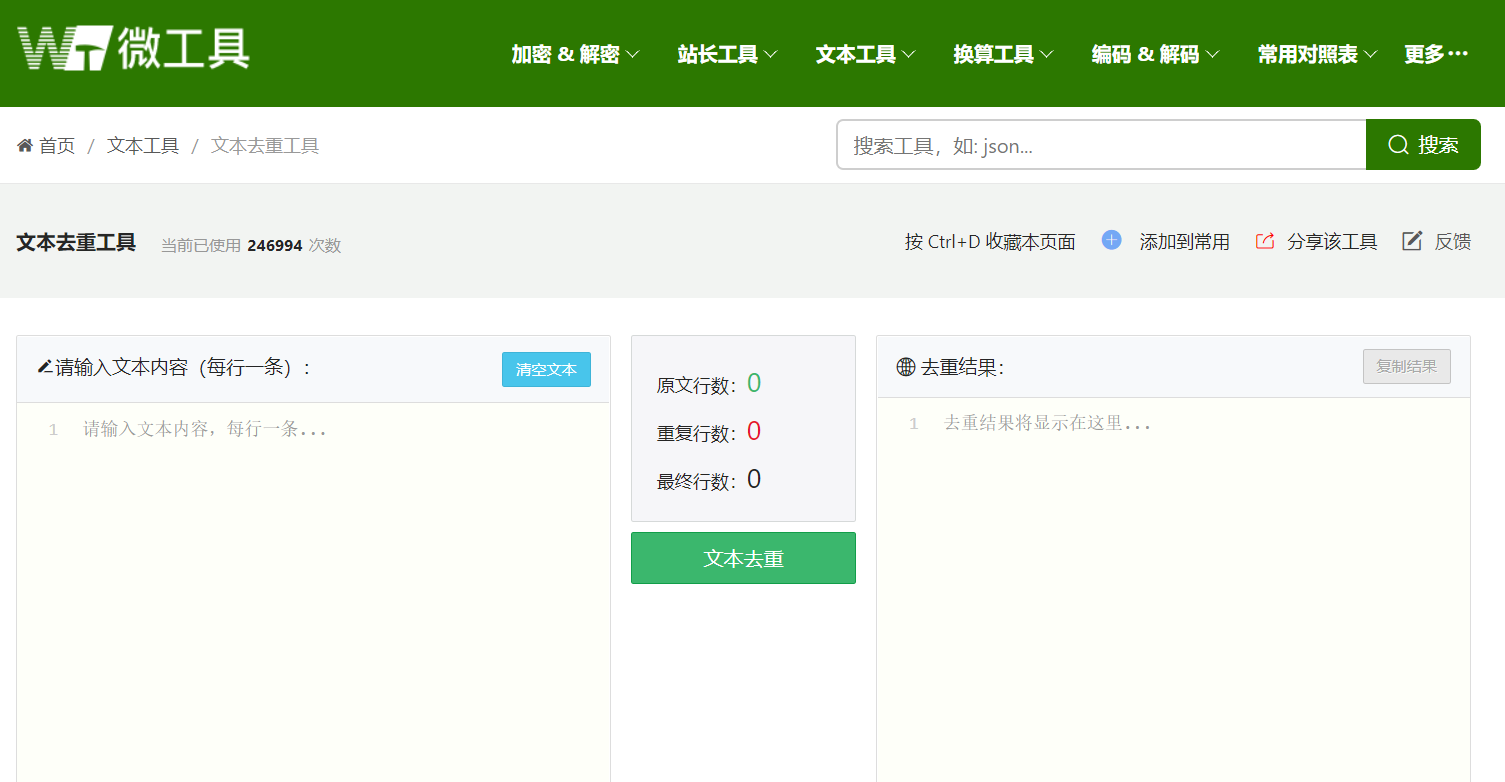Click the blue plus icon for 添加到常用
This screenshot has width=1505, height=782.
tap(1111, 240)
